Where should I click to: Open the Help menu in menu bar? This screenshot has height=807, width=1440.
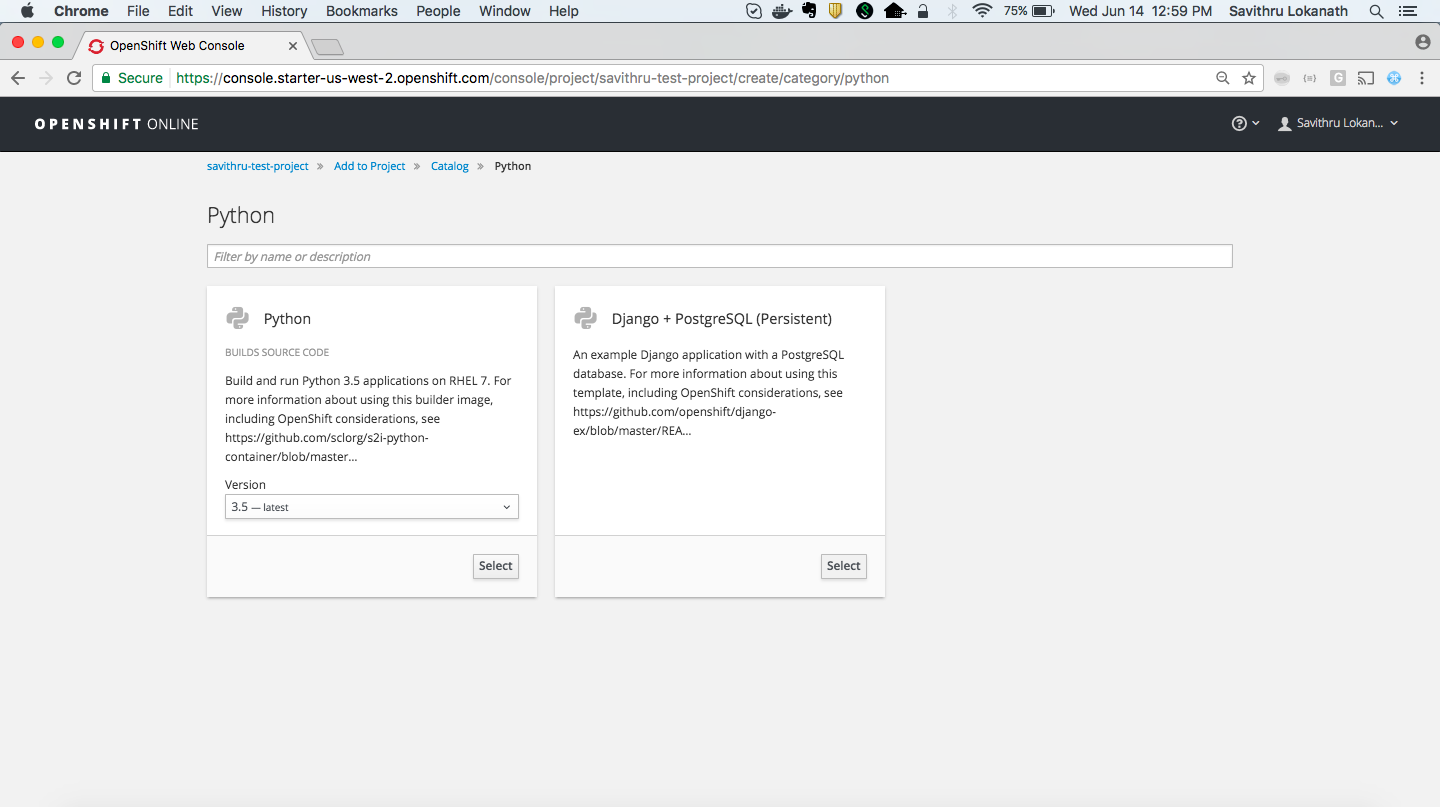564,11
